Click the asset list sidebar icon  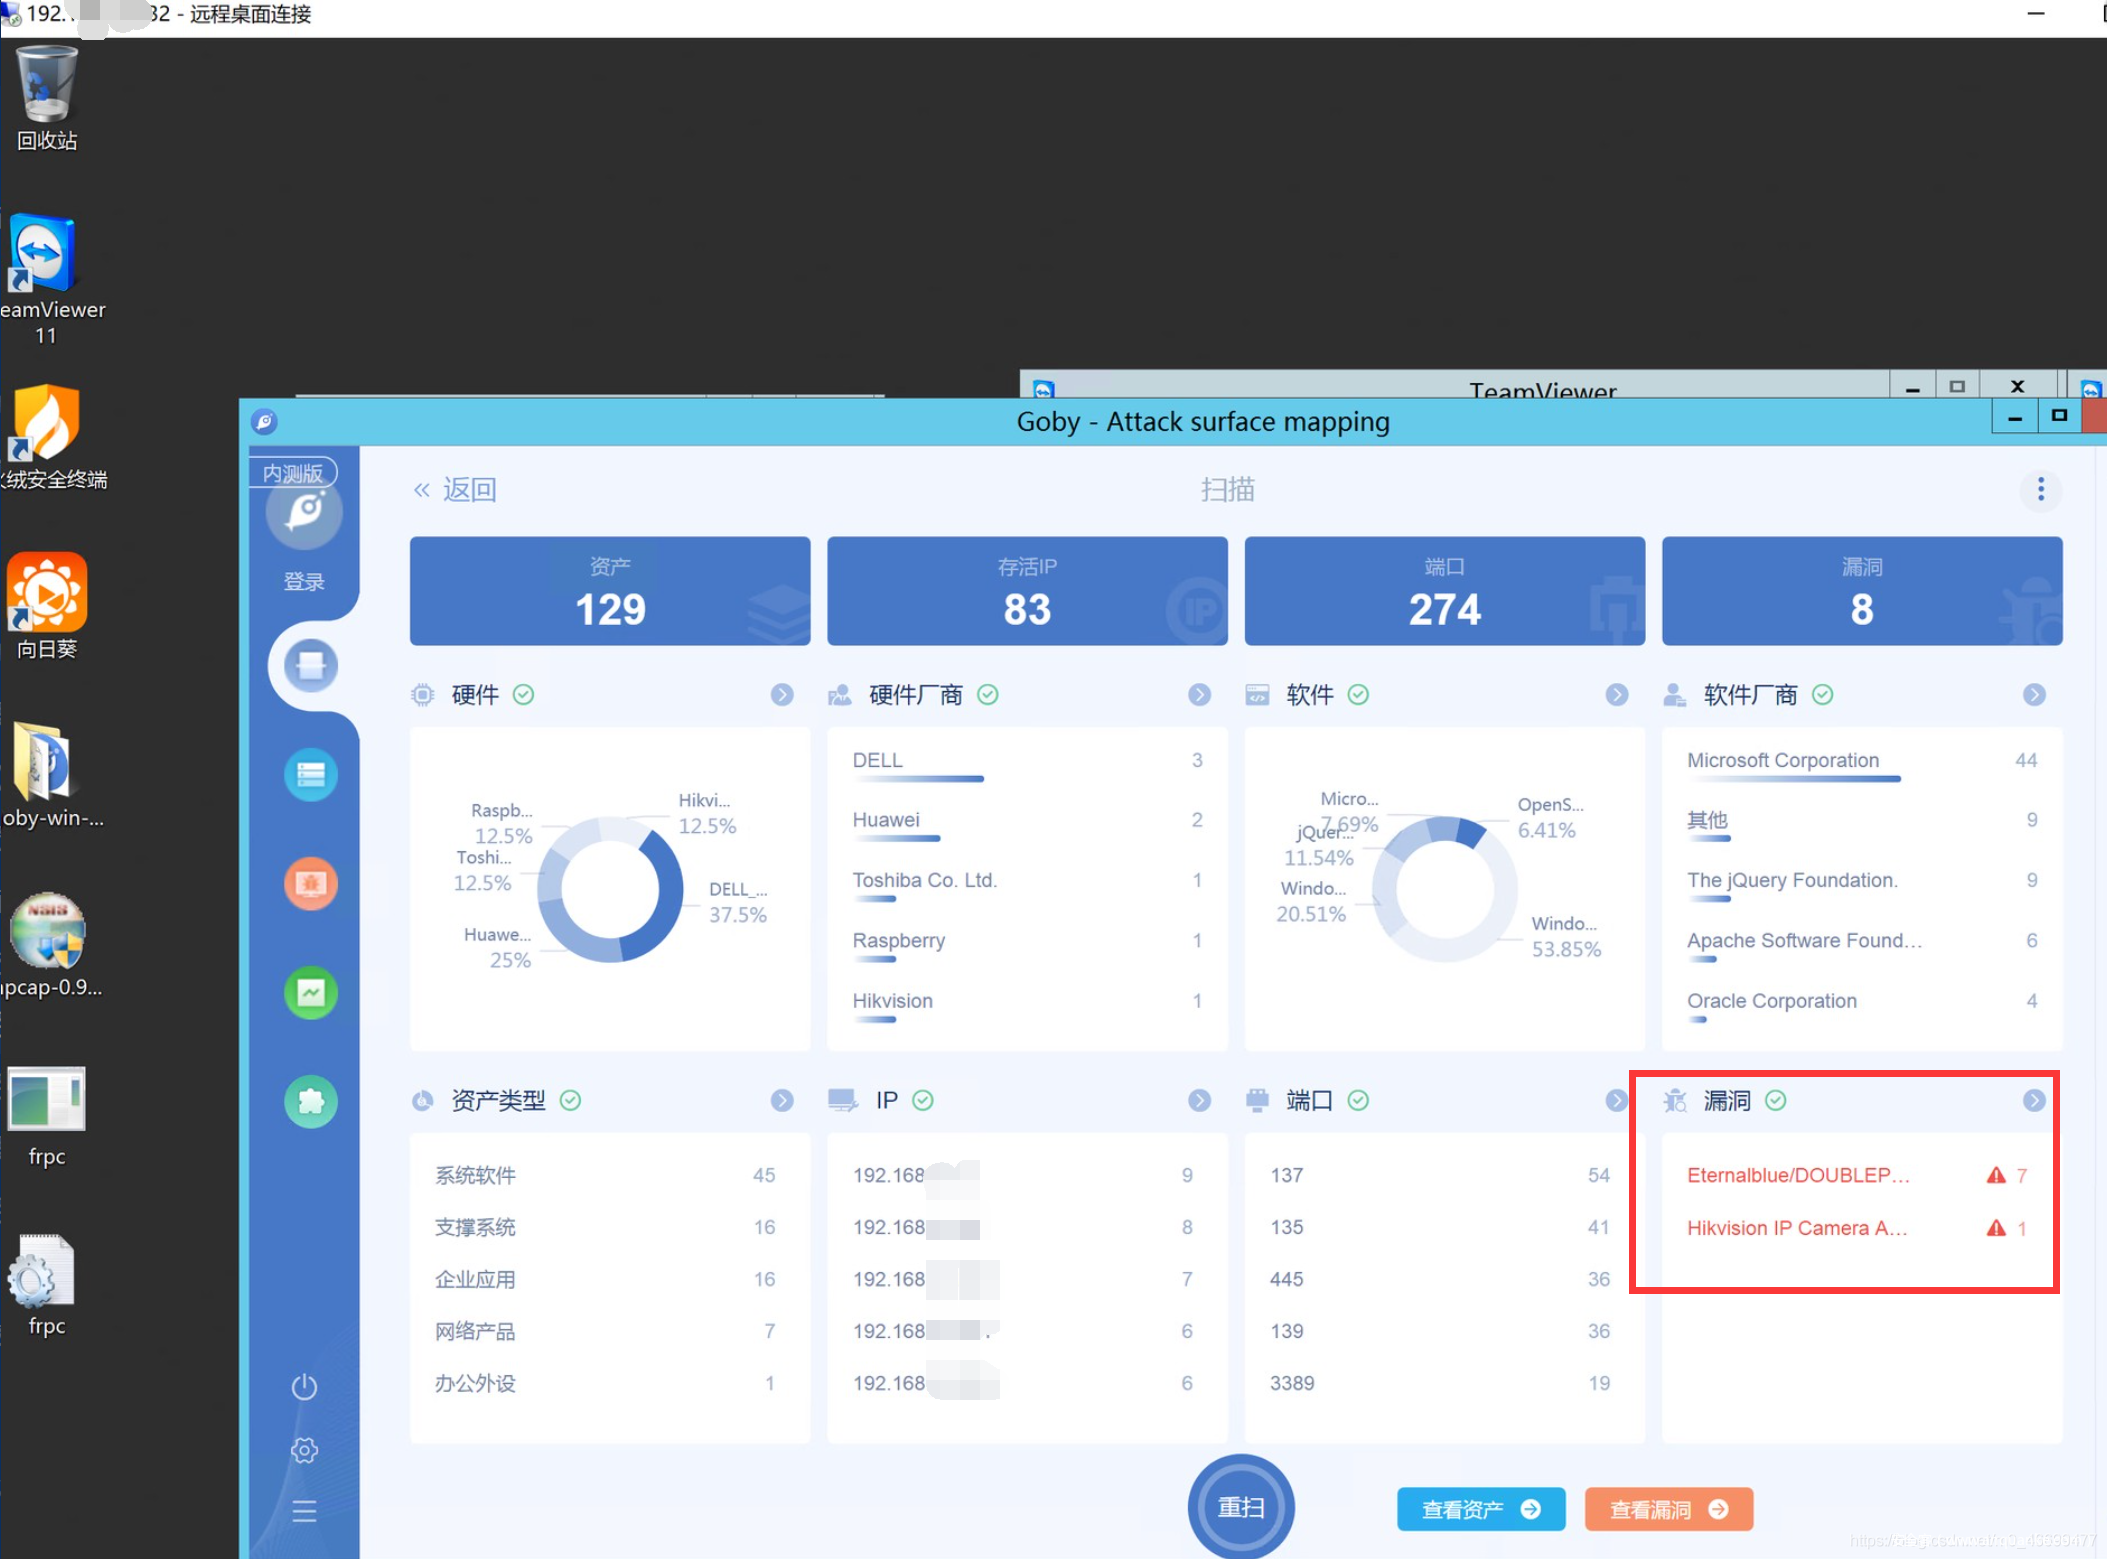[310, 775]
